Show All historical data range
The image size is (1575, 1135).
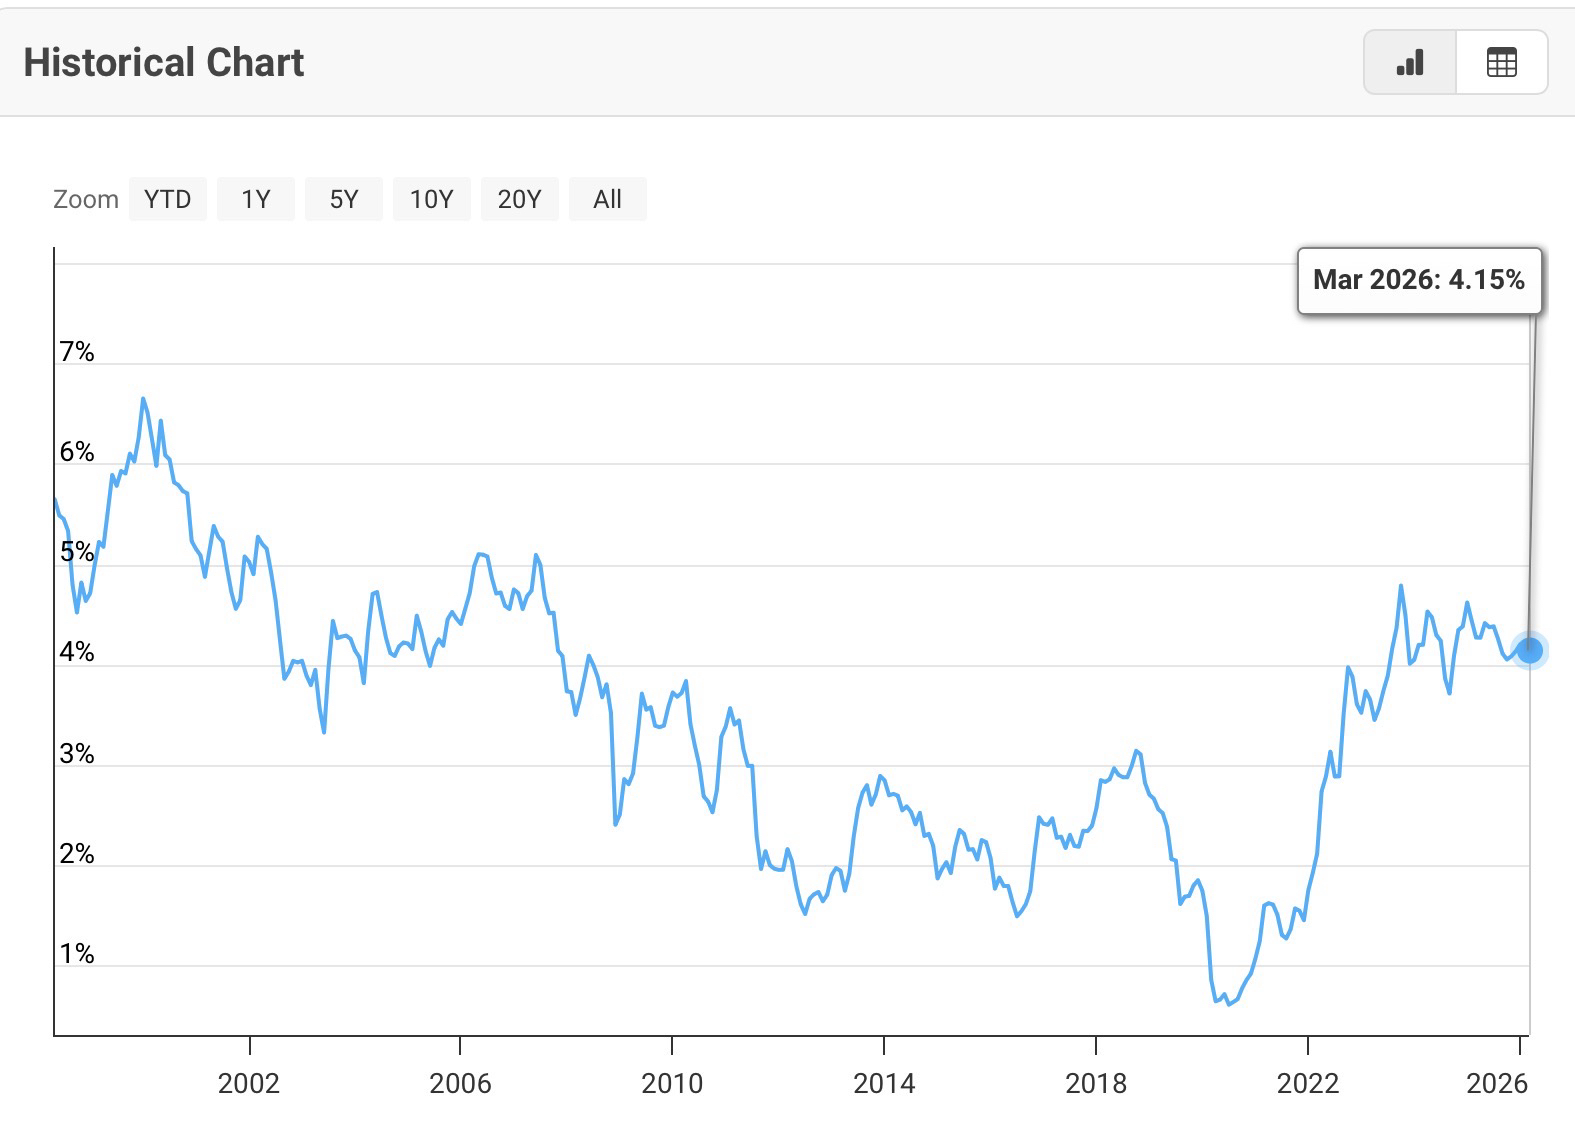(x=608, y=199)
